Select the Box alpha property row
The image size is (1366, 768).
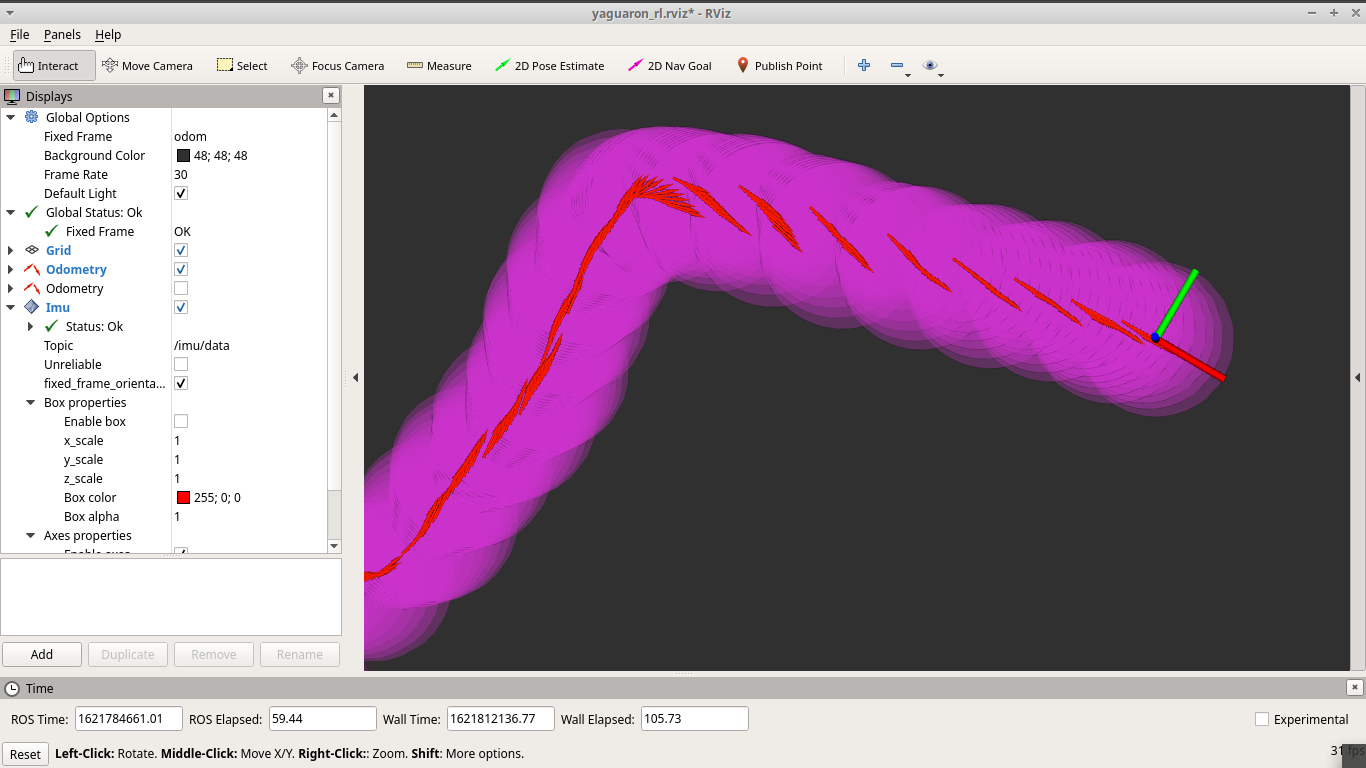point(164,516)
